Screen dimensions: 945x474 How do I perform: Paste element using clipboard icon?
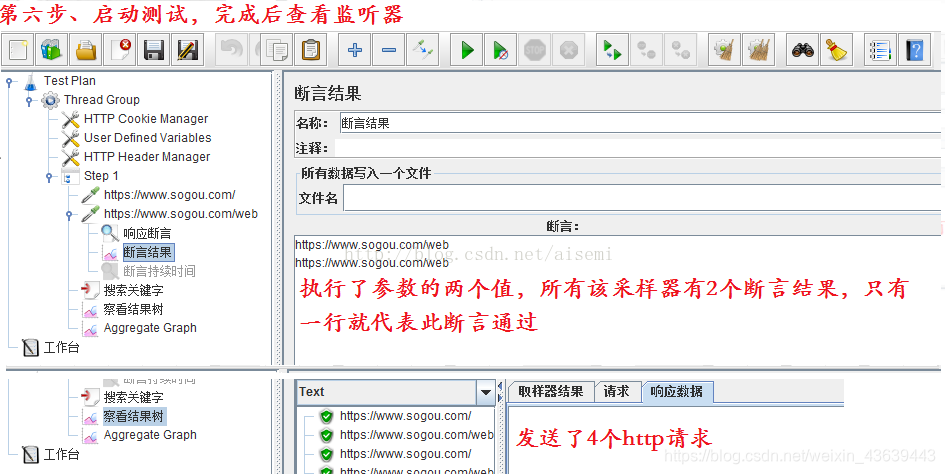tap(311, 50)
